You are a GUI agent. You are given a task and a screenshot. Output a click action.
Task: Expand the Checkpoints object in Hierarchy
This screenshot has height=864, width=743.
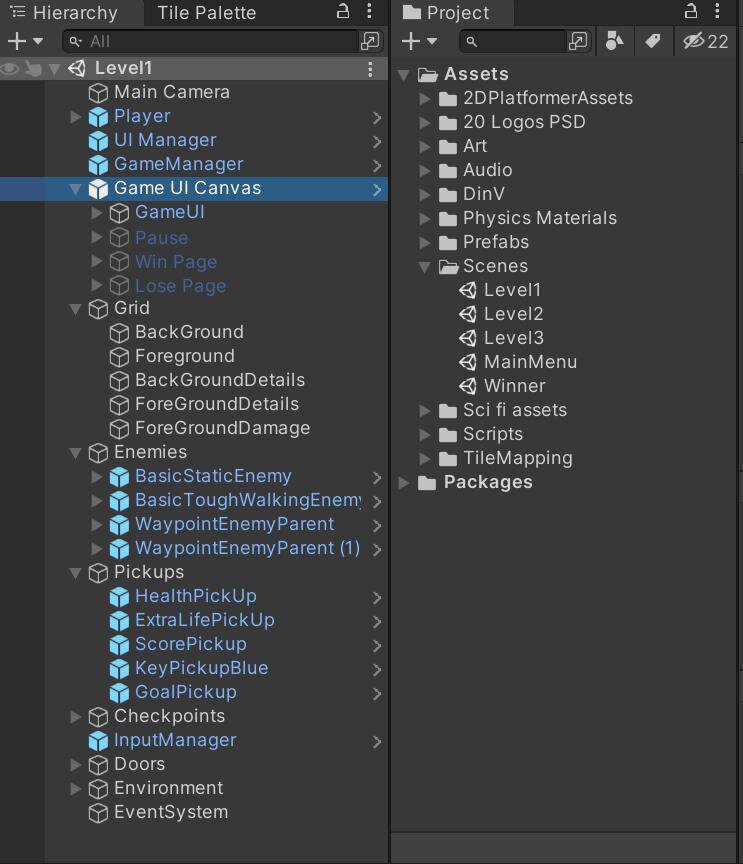tap(76, 717)
